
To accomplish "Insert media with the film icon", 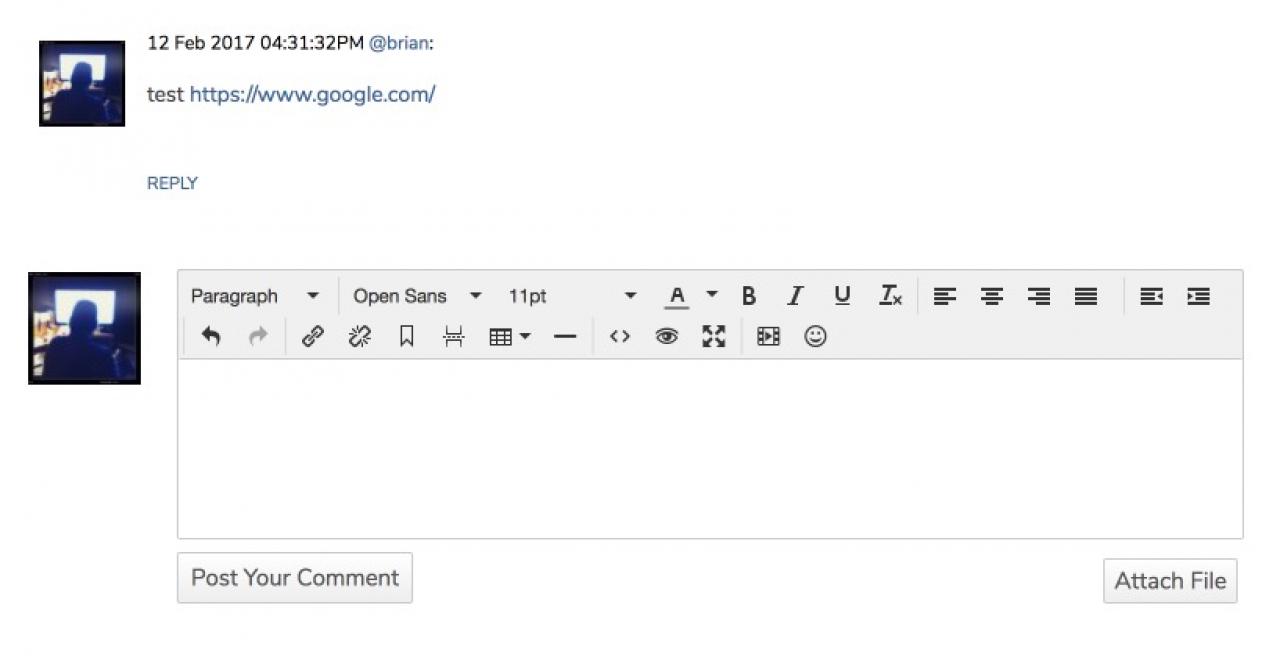I will pyautogui.click(x=768, y=337).
